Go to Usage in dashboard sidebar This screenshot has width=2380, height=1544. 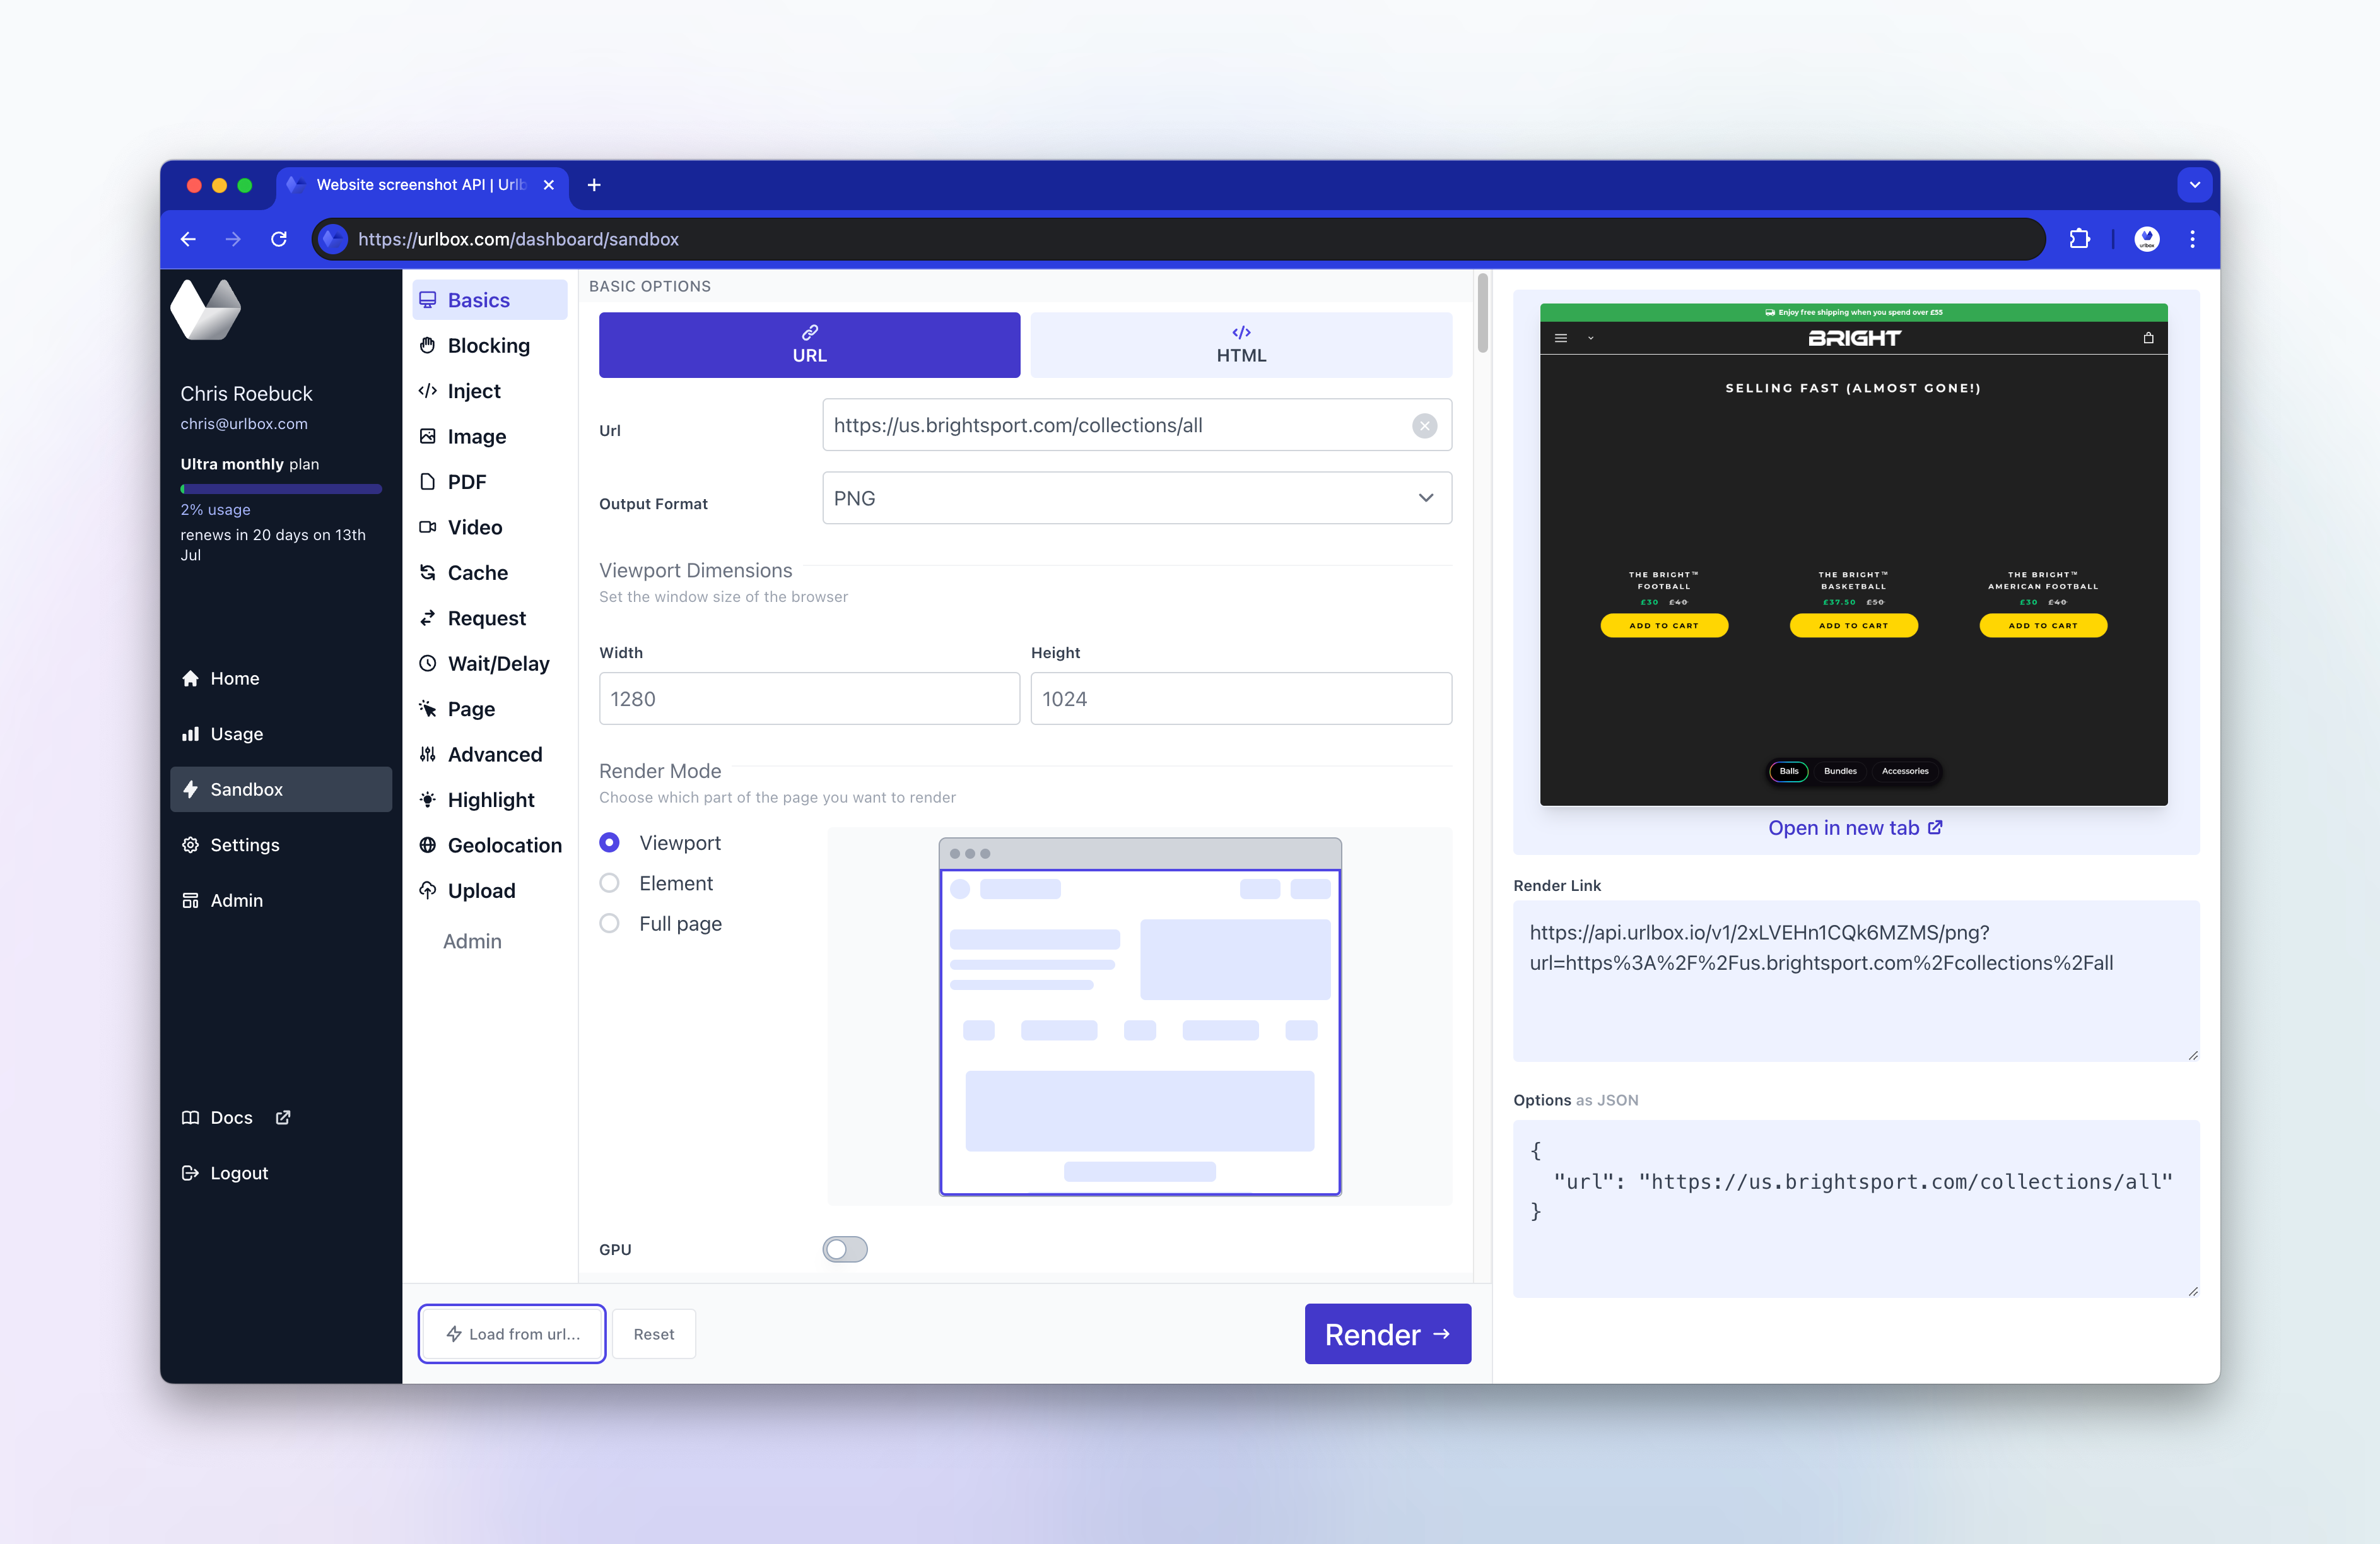pyautogui.click(x=236, y=734)
